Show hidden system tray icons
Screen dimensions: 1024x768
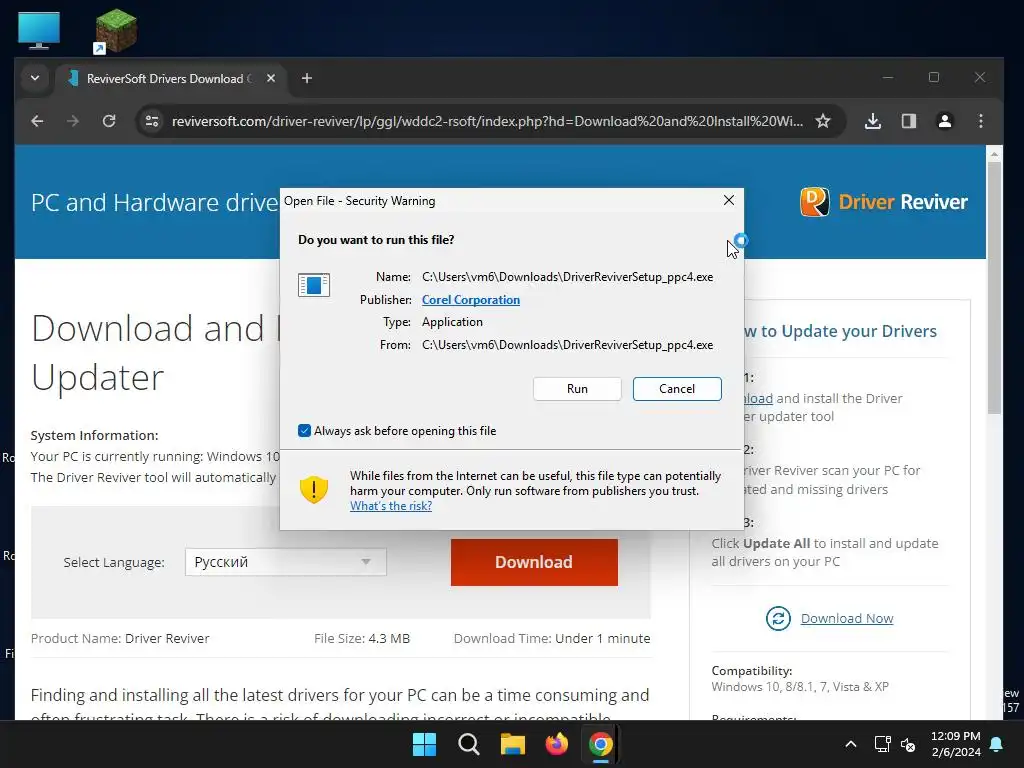850,744
